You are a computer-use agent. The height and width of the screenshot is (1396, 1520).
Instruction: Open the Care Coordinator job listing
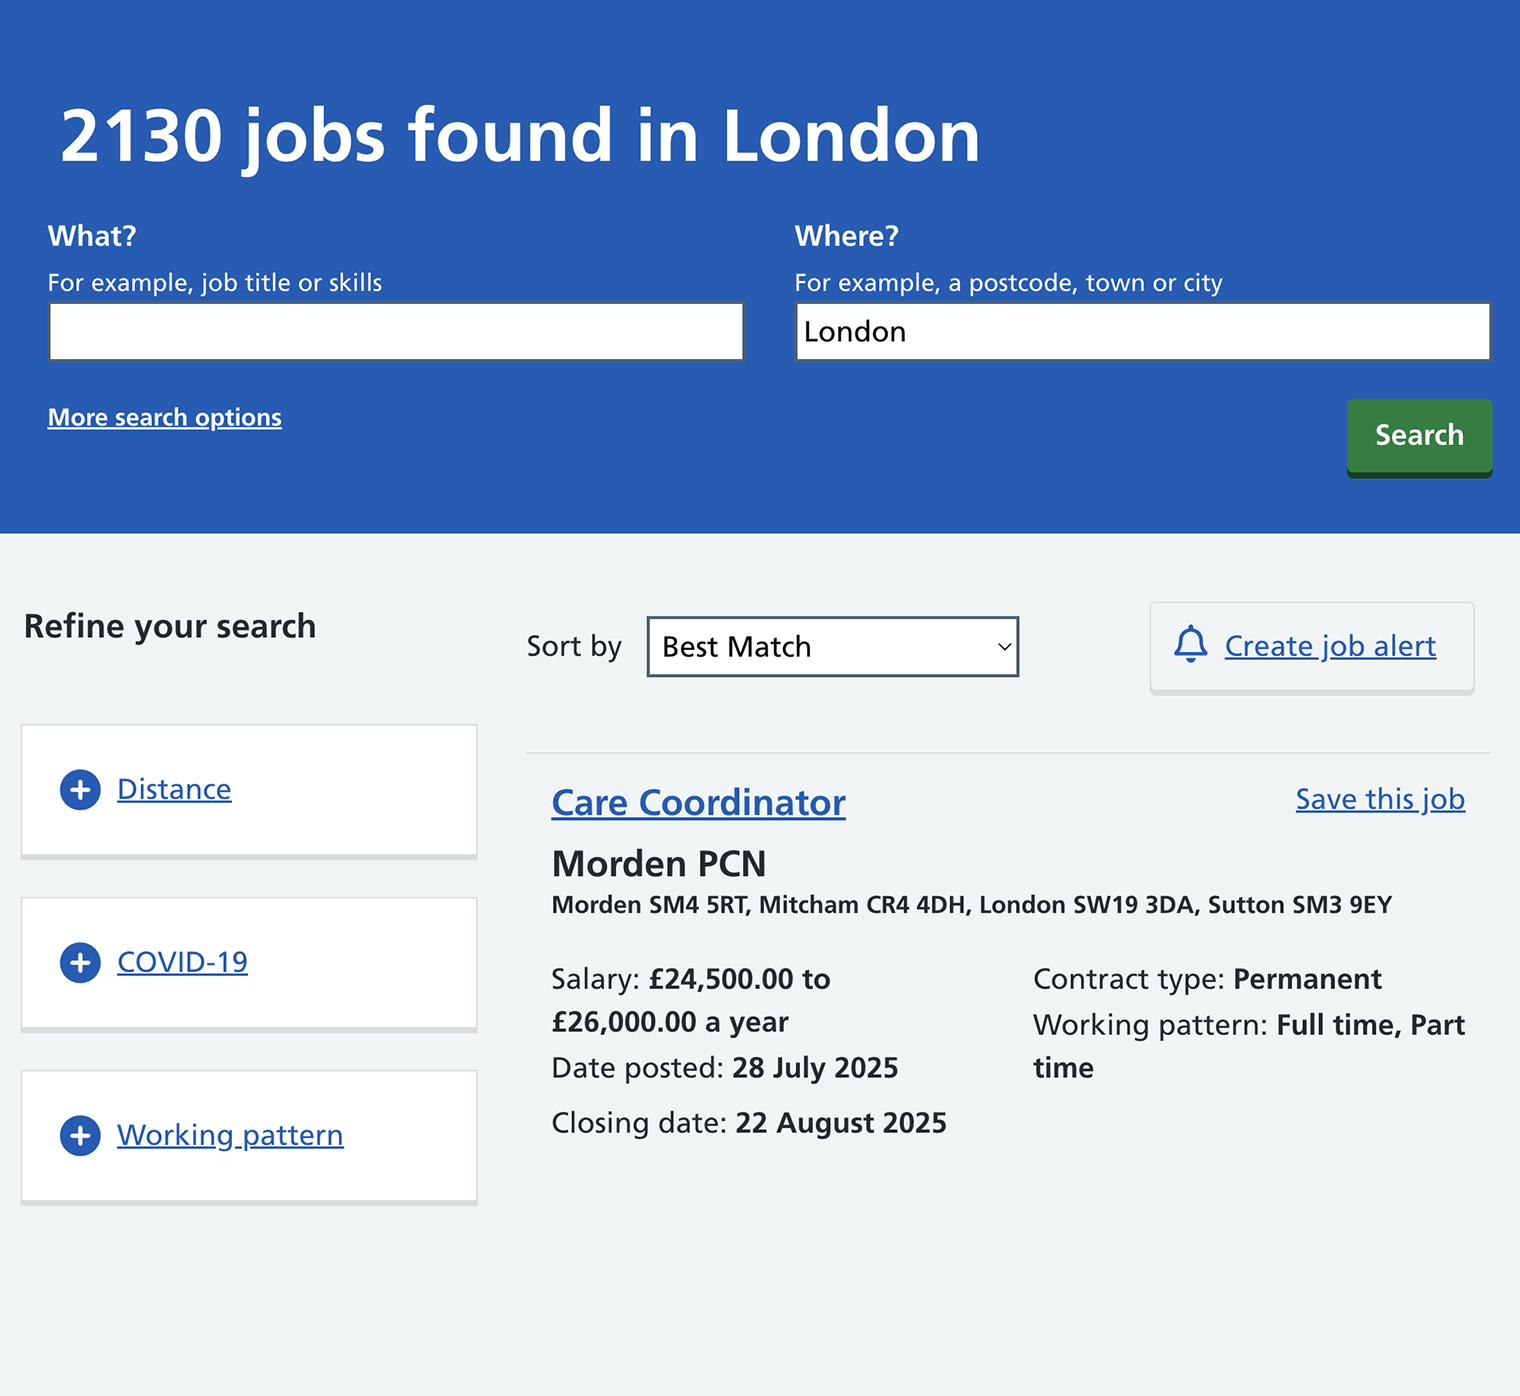698,803
